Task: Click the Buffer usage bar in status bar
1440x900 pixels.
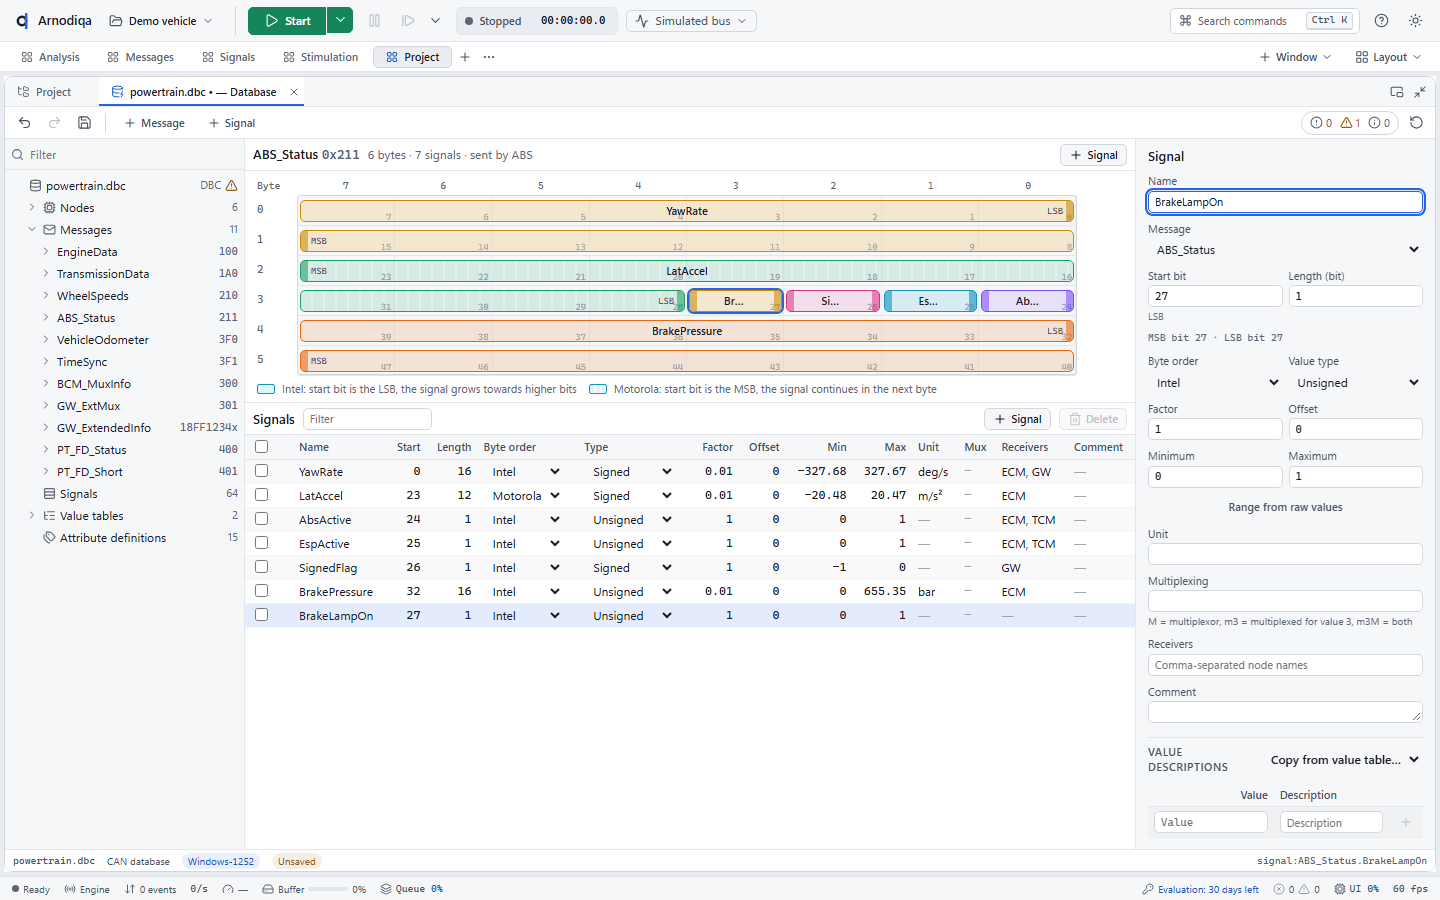Action: pyautogui.click(x=328, y=889)
